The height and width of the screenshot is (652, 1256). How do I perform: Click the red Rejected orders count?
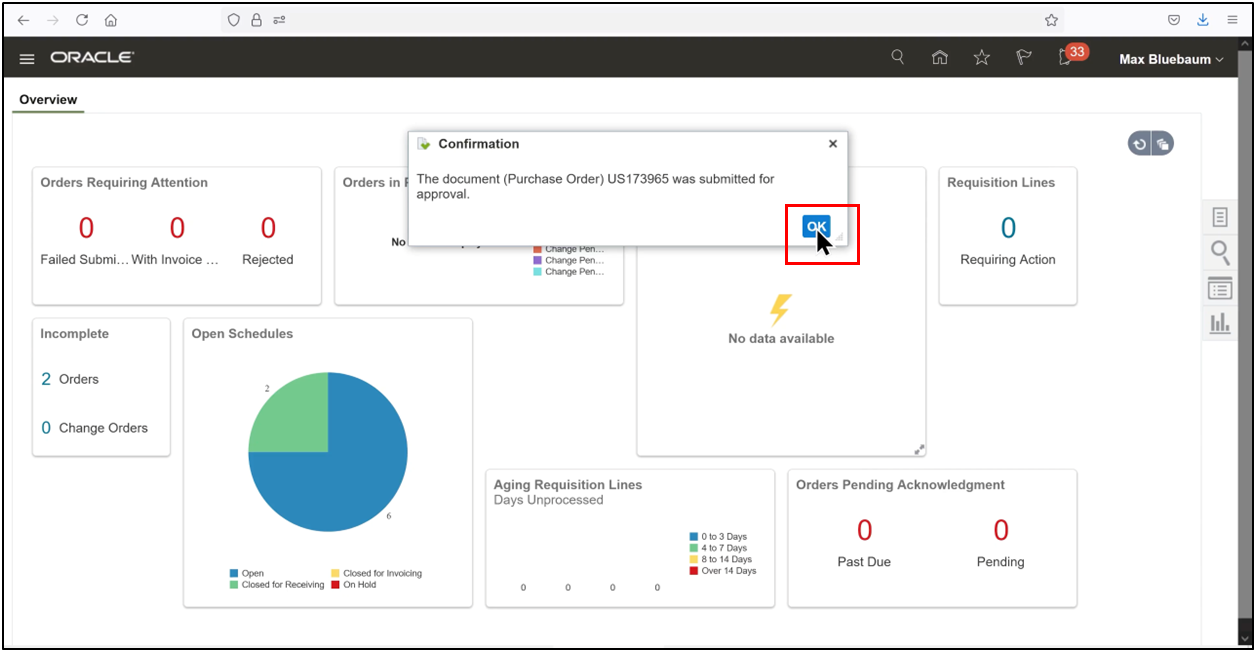pos(267,228)
